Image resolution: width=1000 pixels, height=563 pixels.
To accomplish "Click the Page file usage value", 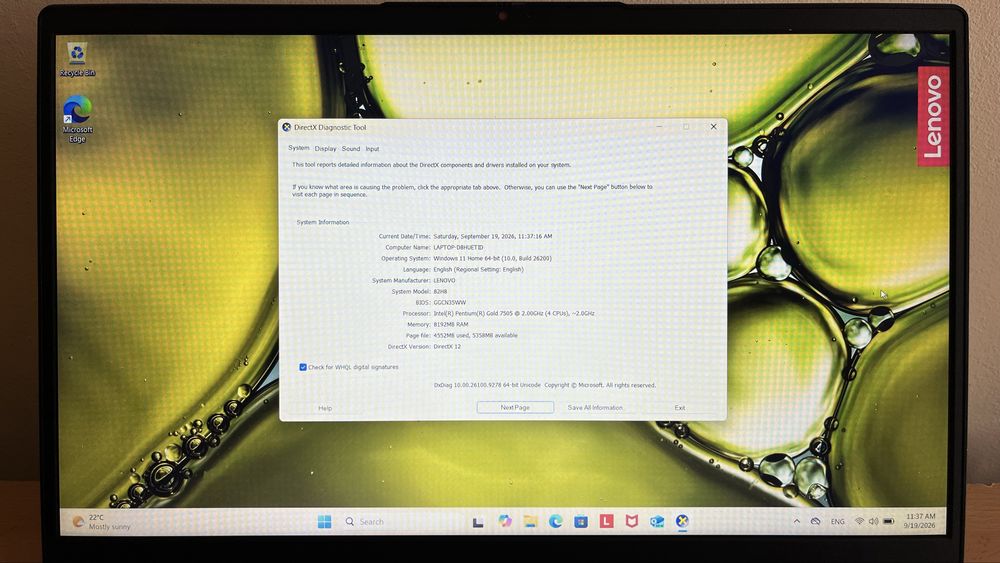I will (475, 335).
